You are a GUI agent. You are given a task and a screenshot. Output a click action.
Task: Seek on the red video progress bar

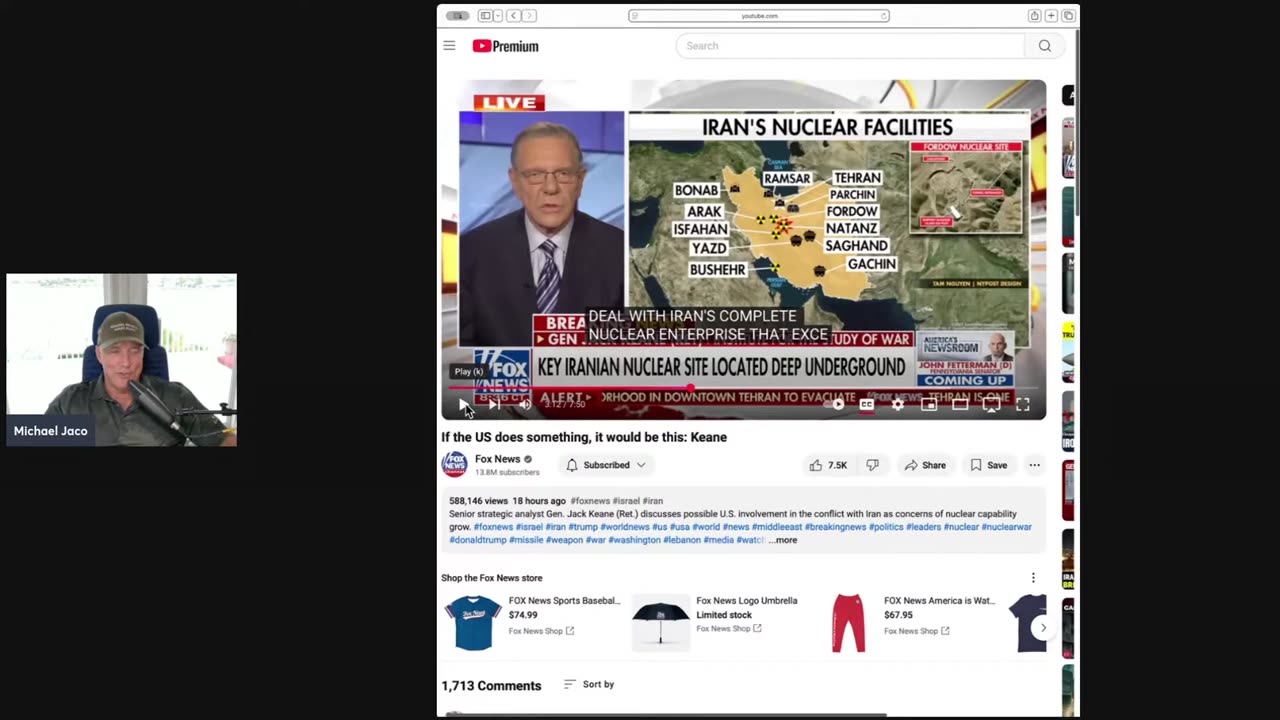(x=743, y=388)
